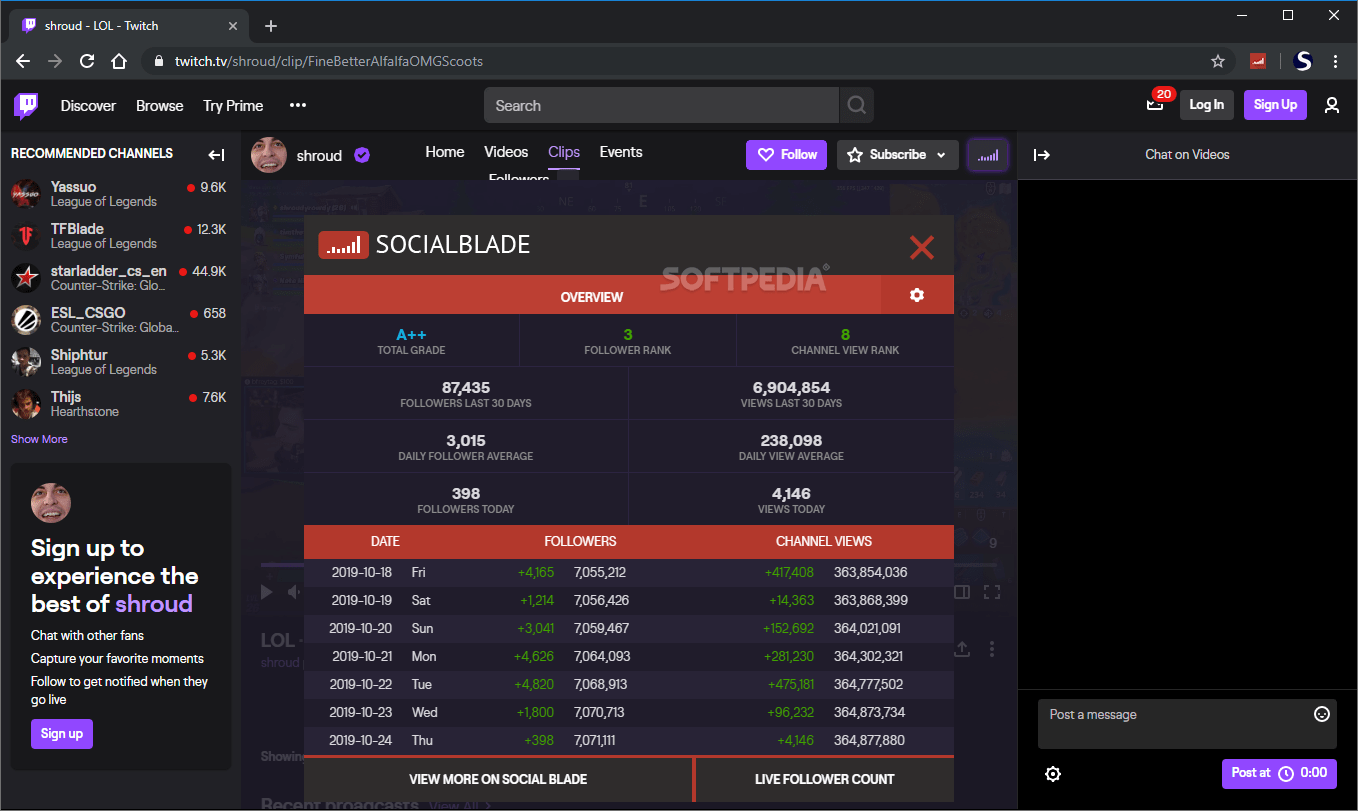Open the ESL_CSGO channel
This screenshot has height=811, width=1358.
pos(120,320)
